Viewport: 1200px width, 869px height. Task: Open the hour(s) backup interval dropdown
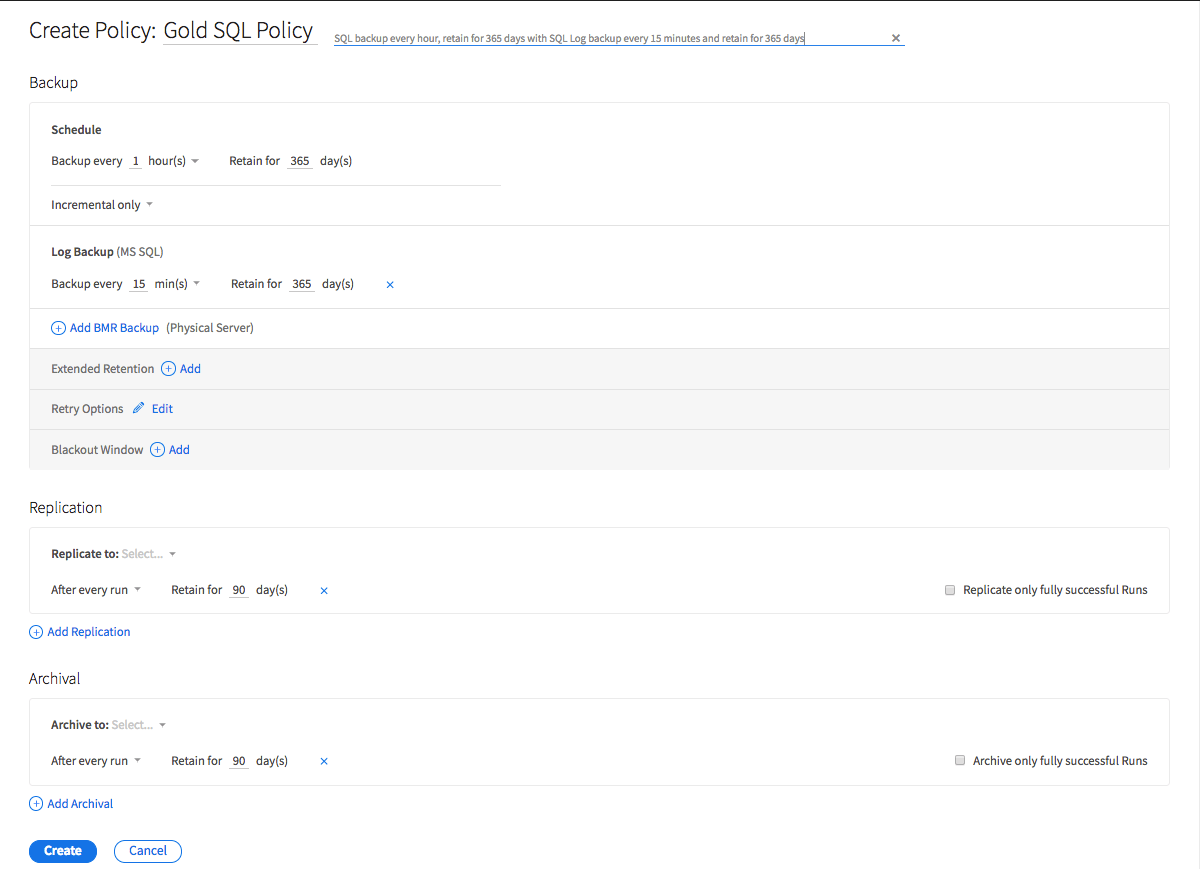pyautogui.click(x=174, y=161)
